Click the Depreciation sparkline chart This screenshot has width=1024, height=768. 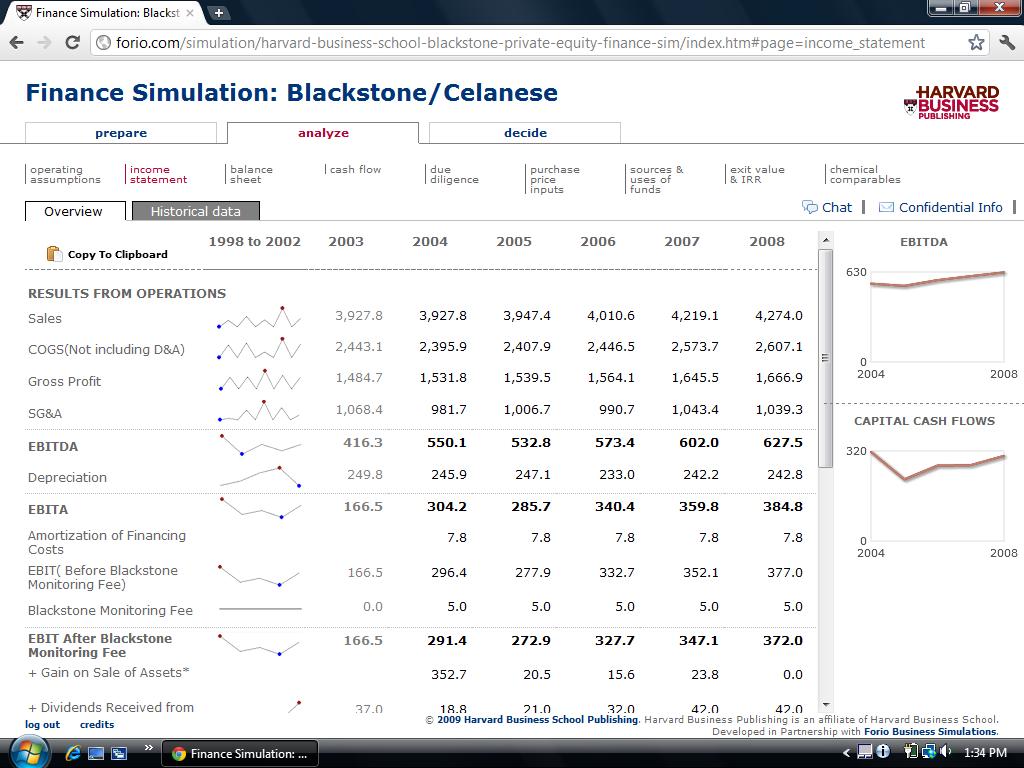pyautogui.click(x=261, y=476)
